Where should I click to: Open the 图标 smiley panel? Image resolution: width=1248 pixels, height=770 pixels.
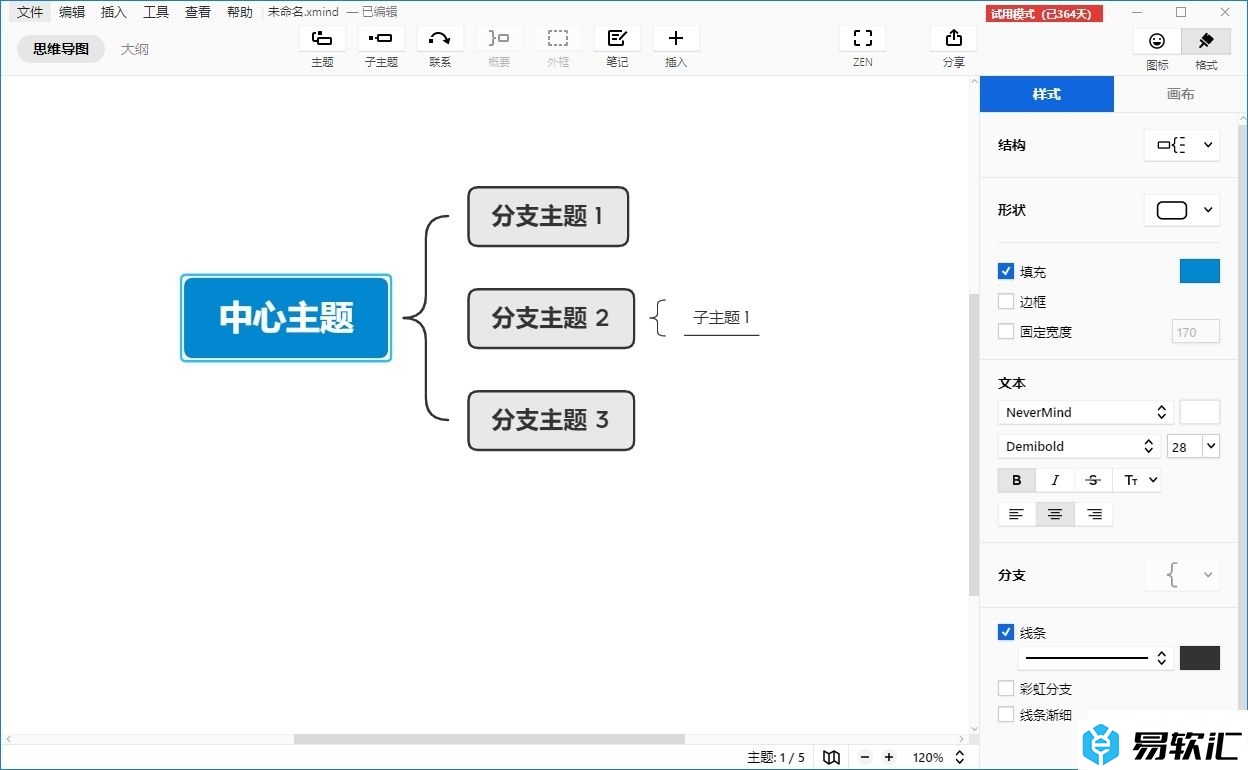pyautogui.click(x=1157, y=41)
